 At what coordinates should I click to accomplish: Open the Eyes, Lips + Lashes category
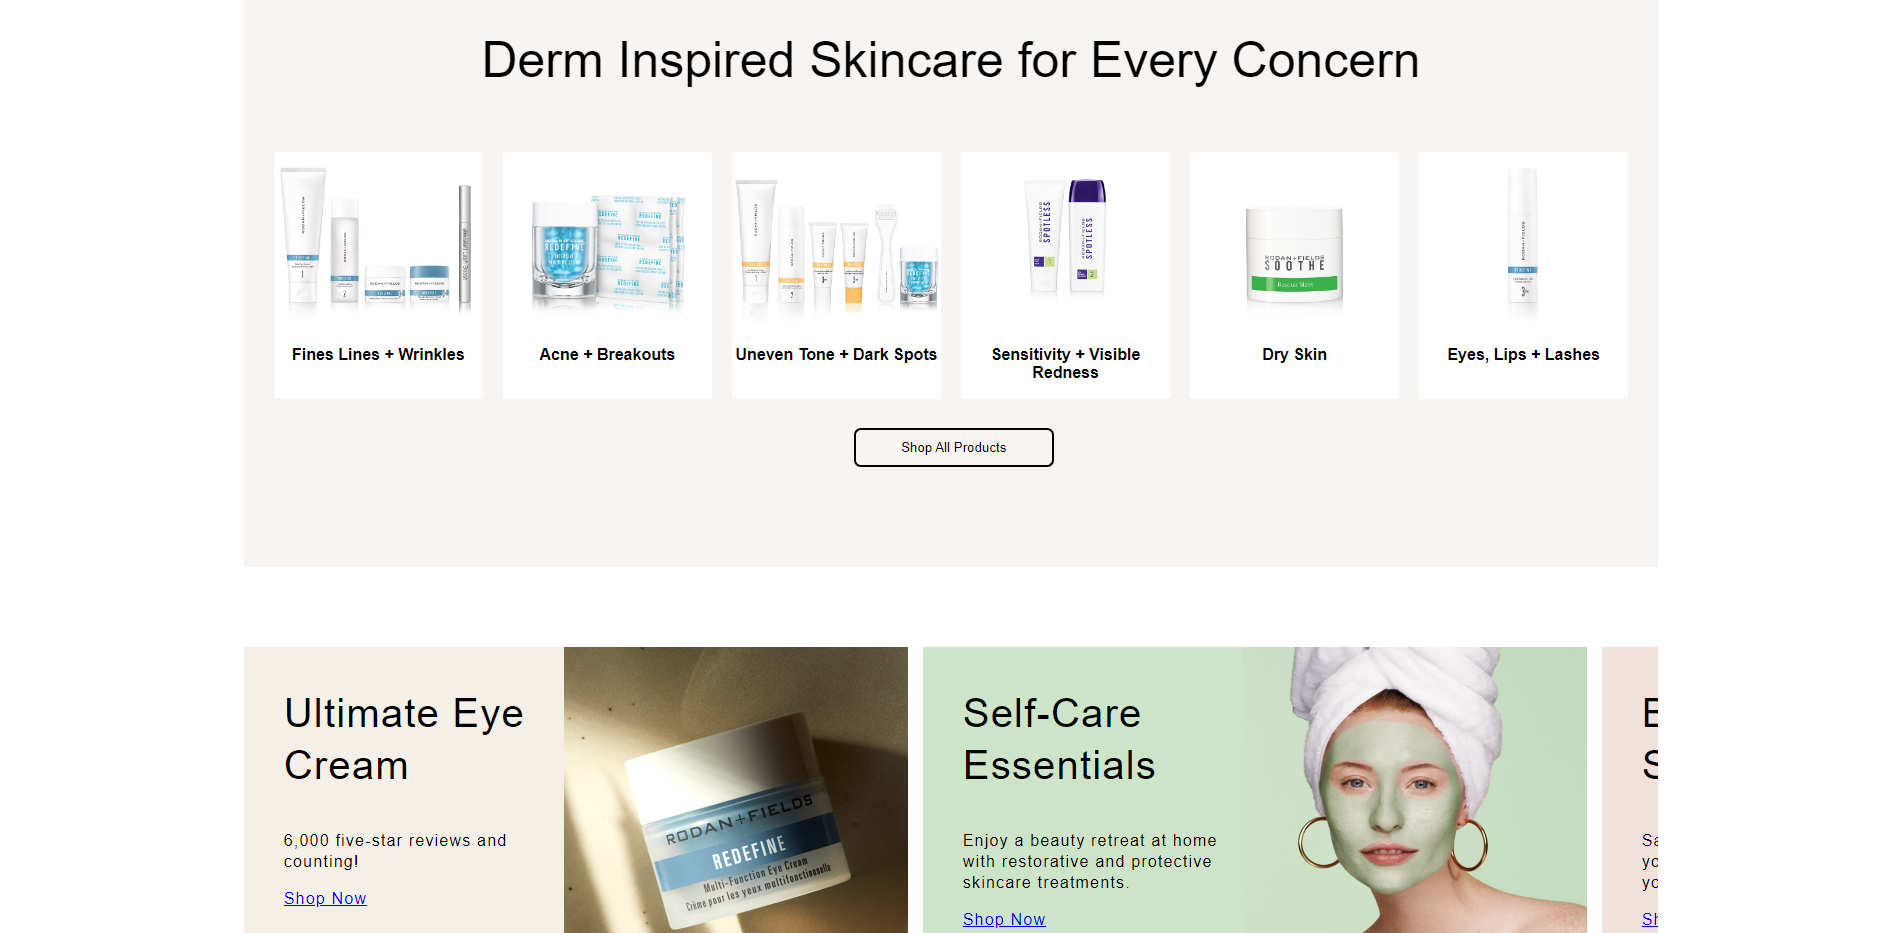(x=1523, y=354)
